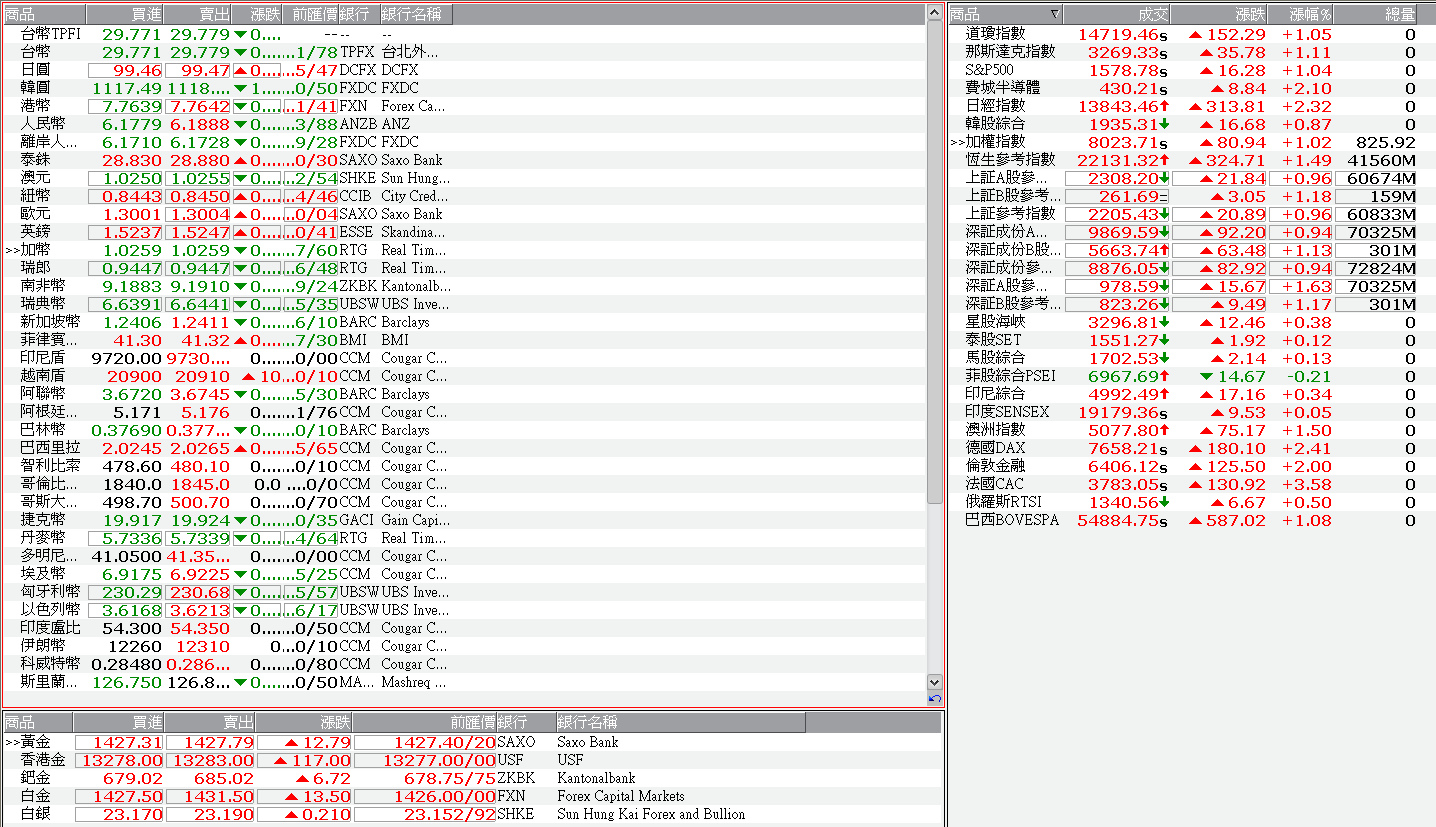This screenshot has height=827, width=1436.
Task: Select the 白金 row in metals panel
Action: [472, 796]
